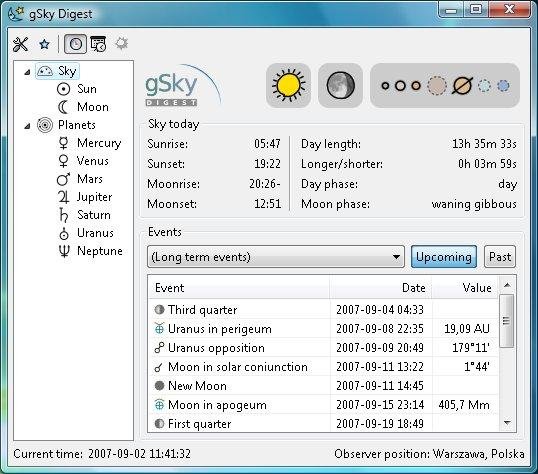
Task: Click the 179°11' value cell
Action: click(x=471, y=348)
